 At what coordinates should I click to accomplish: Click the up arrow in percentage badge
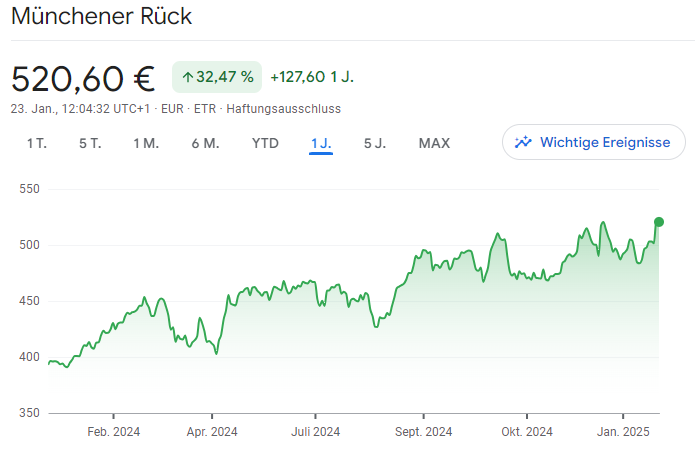[x=187, y=78]
